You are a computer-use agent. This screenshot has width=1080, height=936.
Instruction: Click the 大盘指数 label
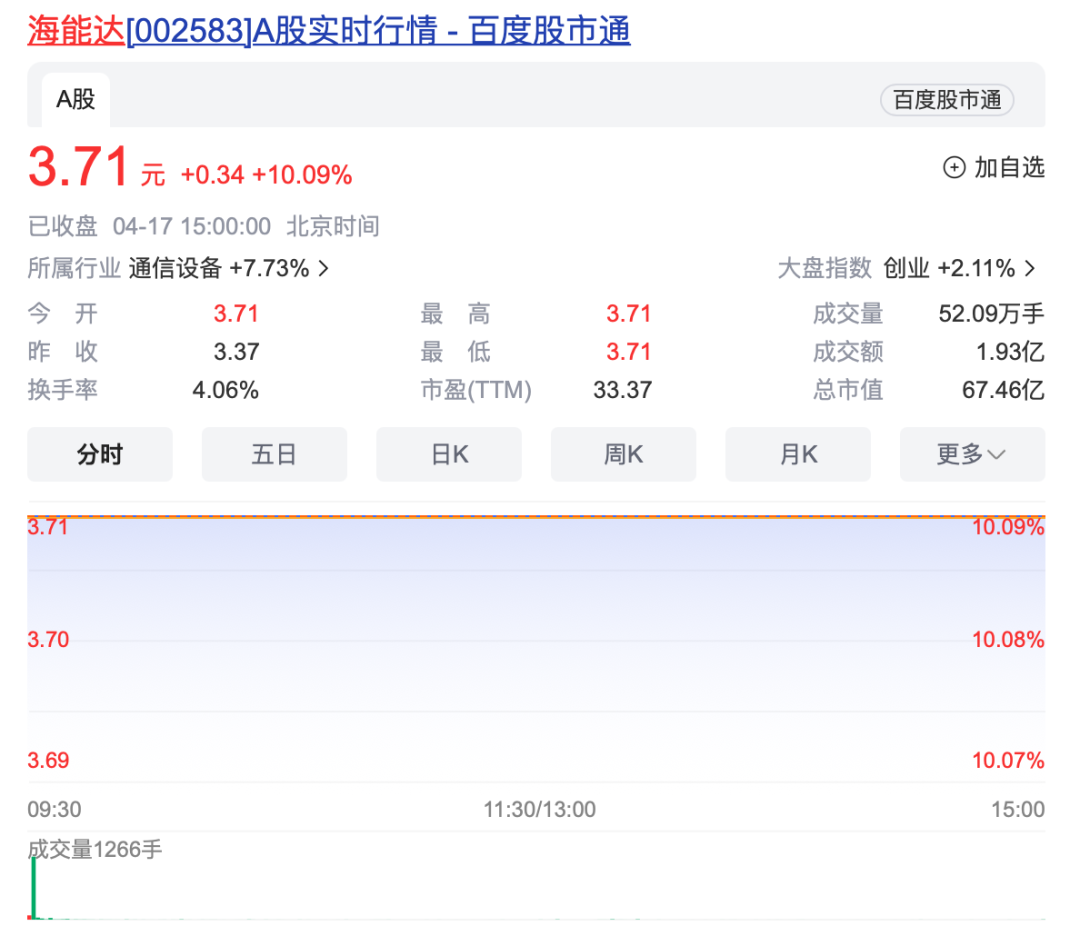pos(824,268)
